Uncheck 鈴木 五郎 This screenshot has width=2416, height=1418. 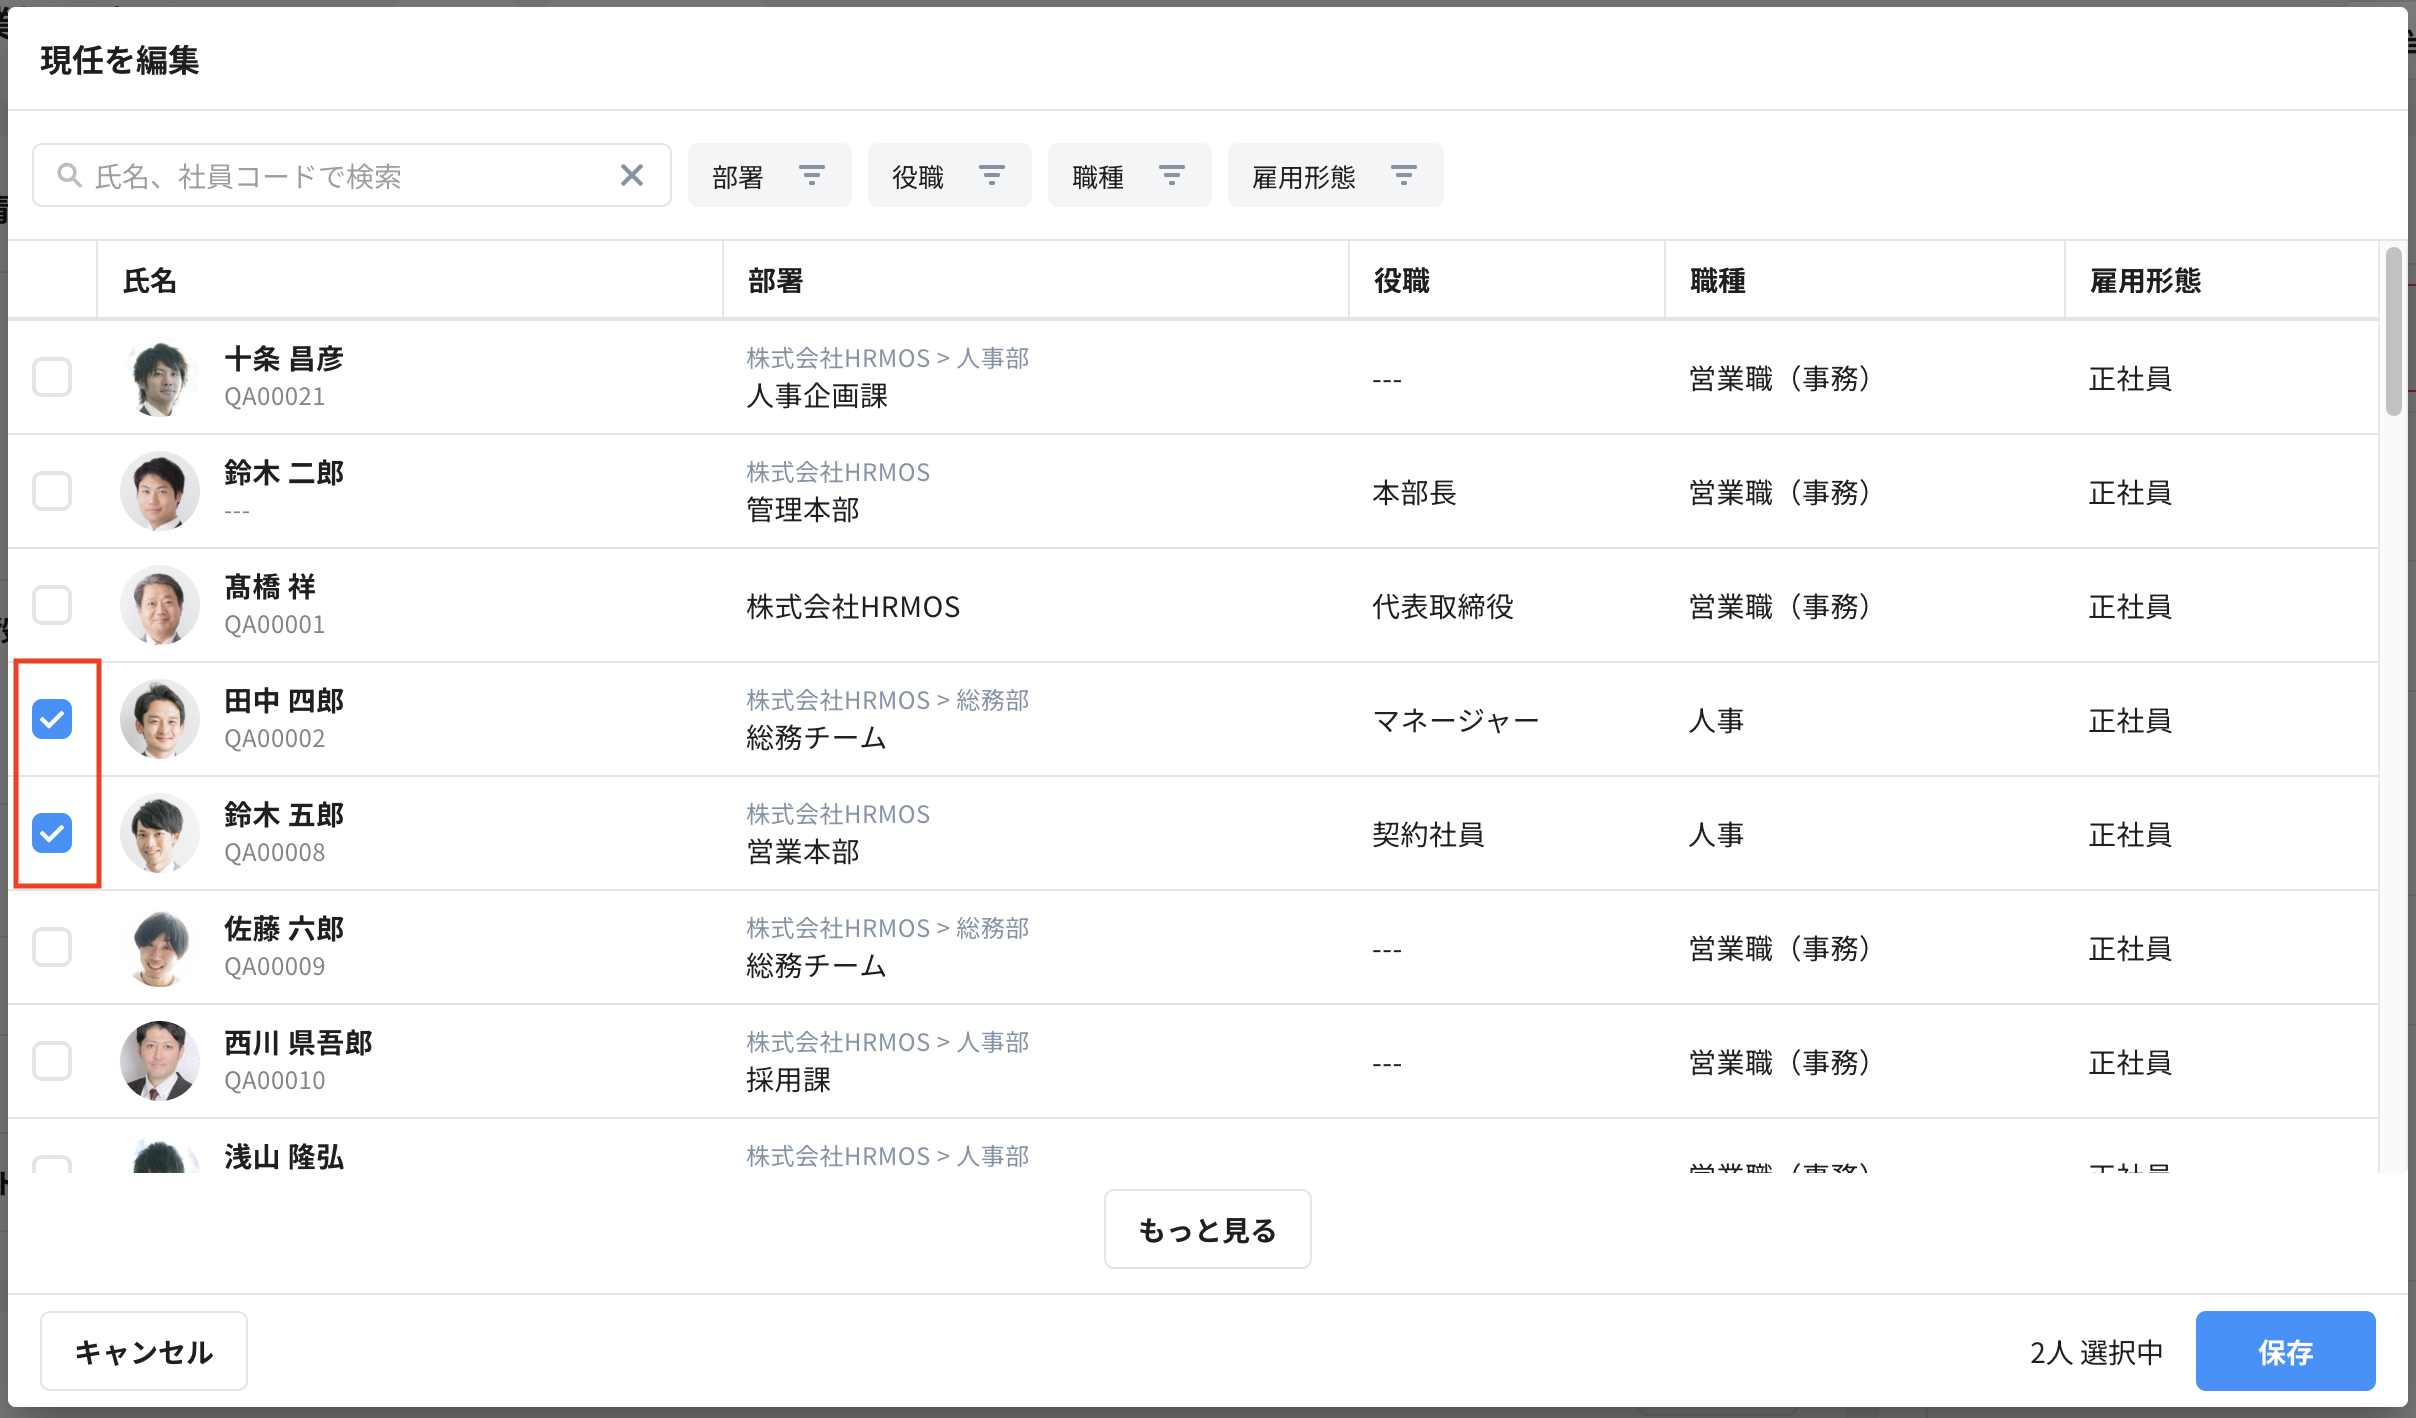click(x=52, y=833)
